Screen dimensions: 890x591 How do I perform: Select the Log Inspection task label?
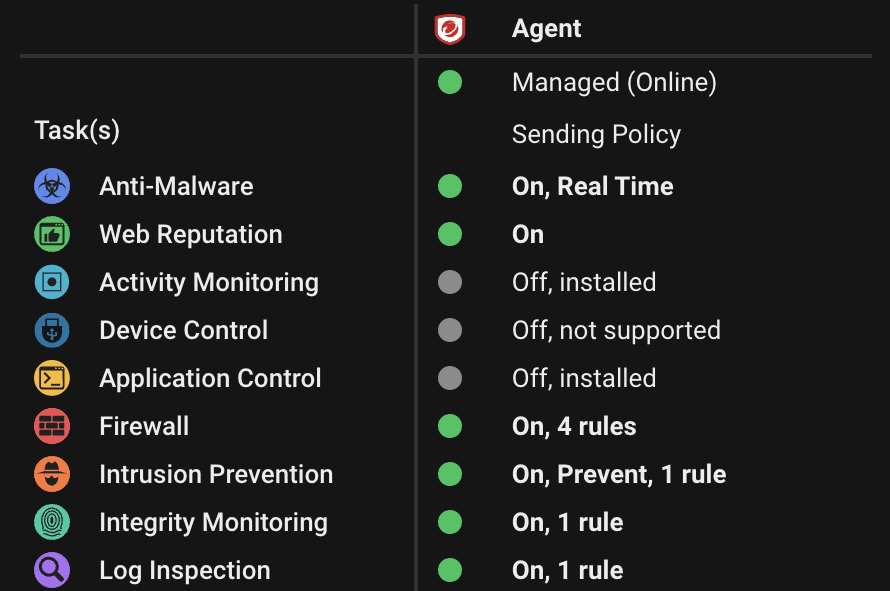coord(185,570)
